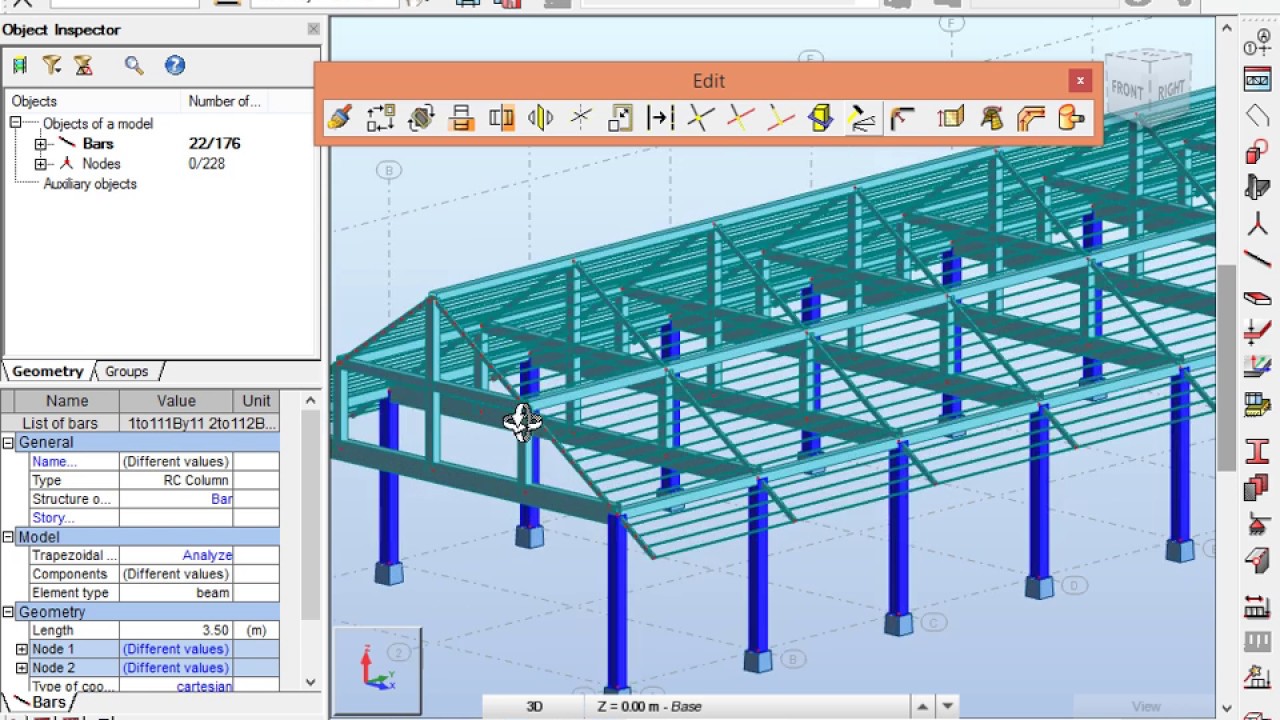Click the paintbrush icon in Edit toolbar
Screen dimensions: 1280x720
[340, 118]
